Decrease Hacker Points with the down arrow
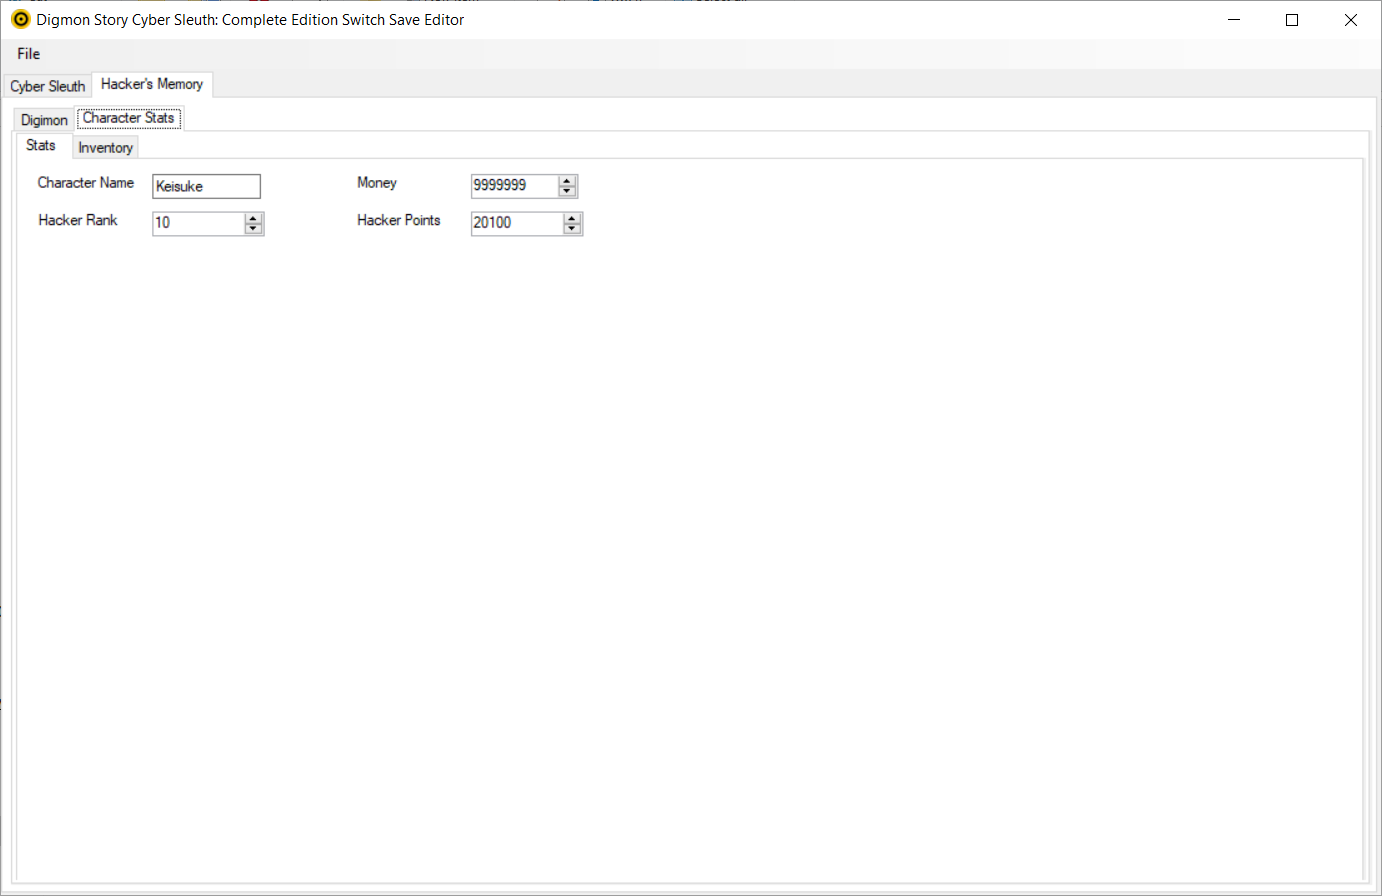Viewport: 1382px width, 896px height. [573, 229]
